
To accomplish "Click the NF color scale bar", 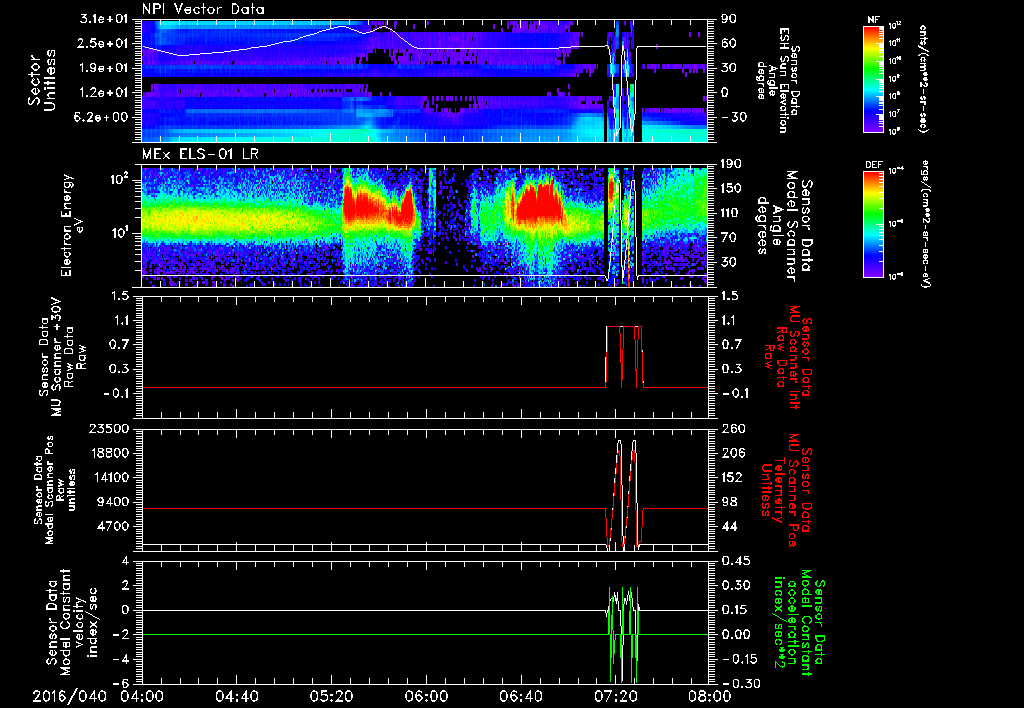I will [x=873, y=78].
